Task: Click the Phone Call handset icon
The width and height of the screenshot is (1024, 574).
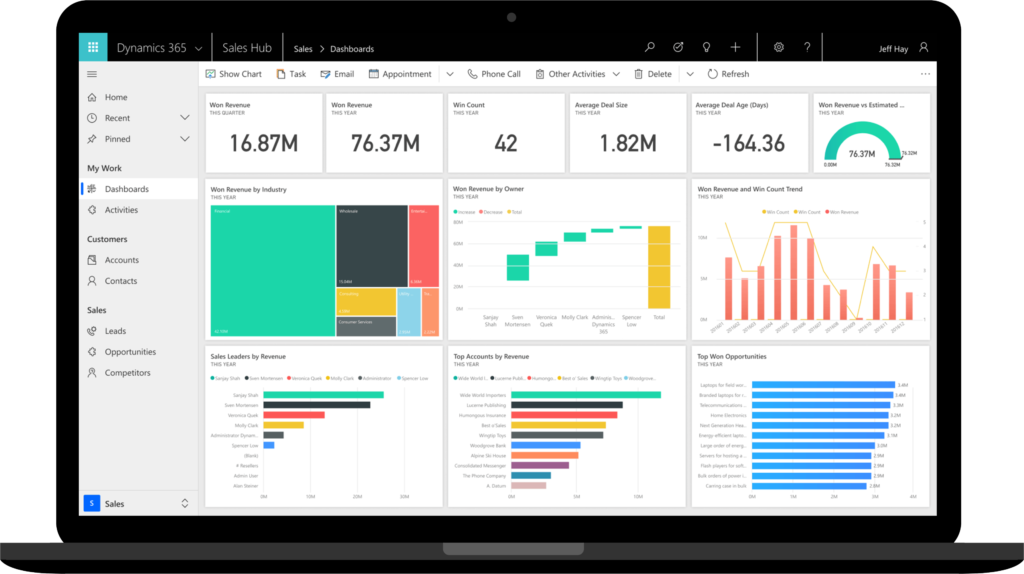Action: point(472,74)
